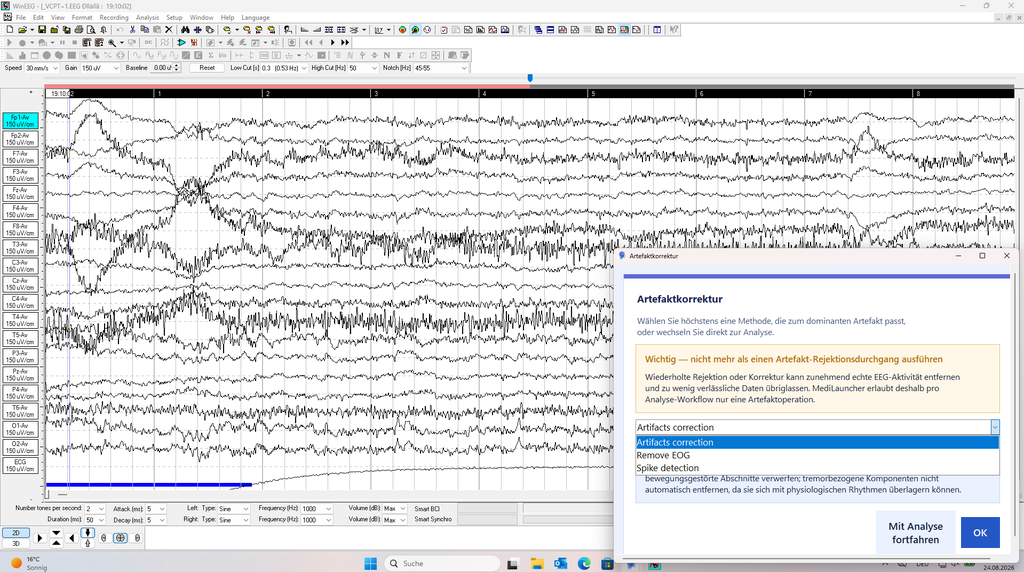
Task: Click the DC toolbar icon
Action: click(148, 42)
